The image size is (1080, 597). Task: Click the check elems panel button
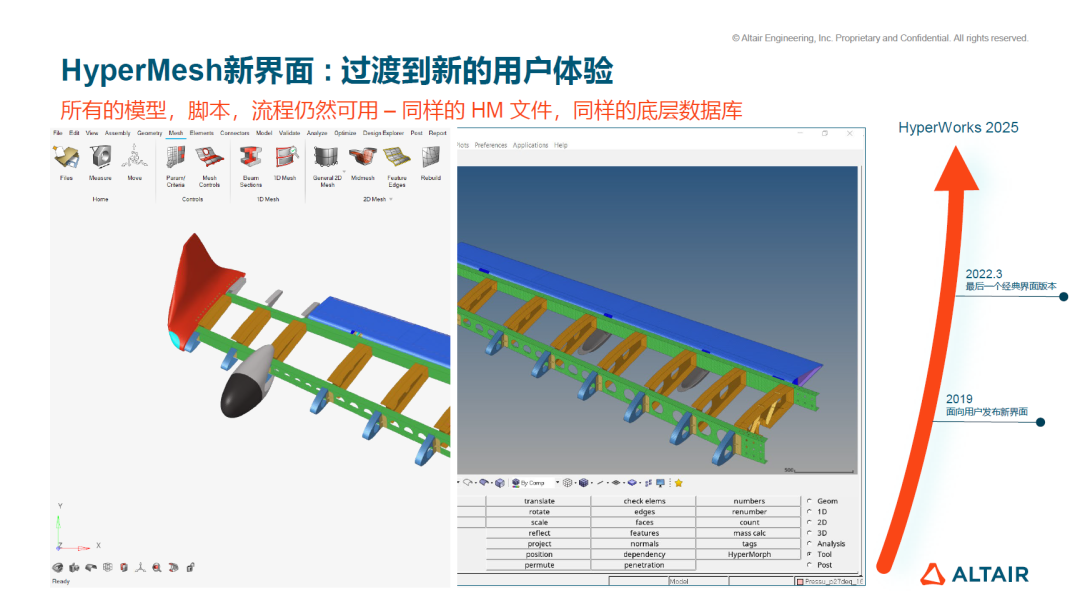point(644,501)
